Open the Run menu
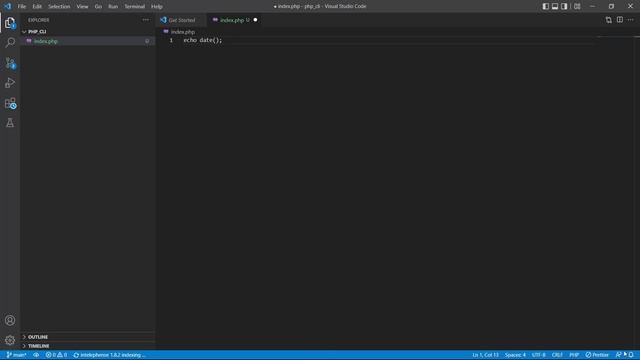The height and width of the screenshot is (360, 640). click(x=113, y=6)
